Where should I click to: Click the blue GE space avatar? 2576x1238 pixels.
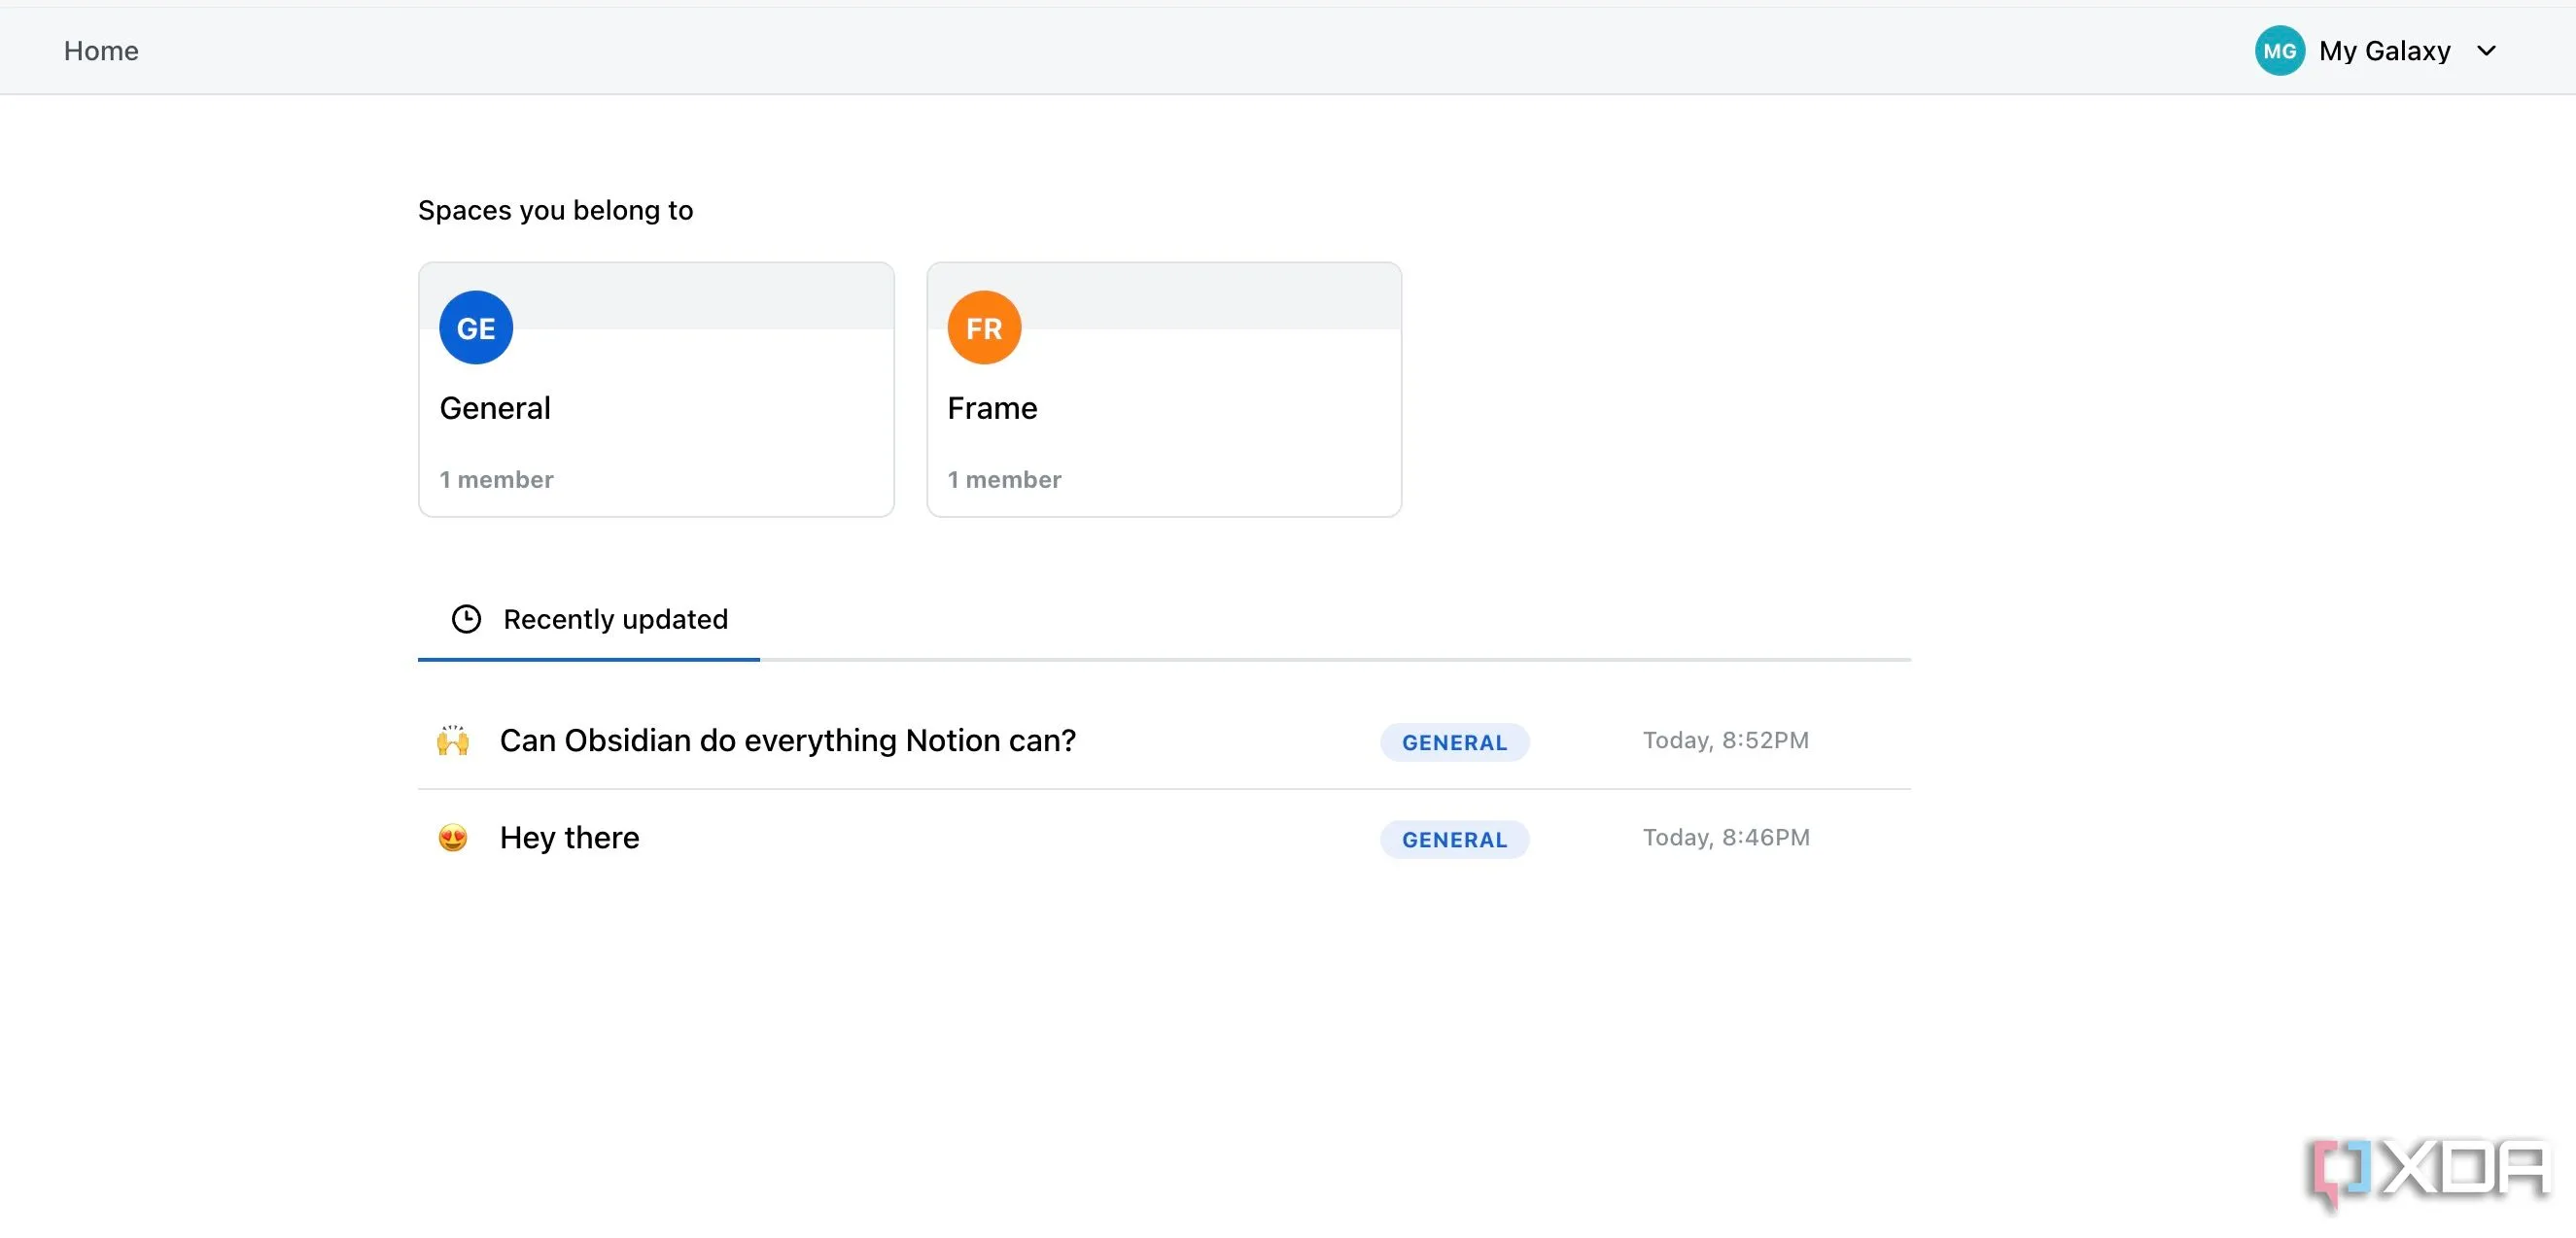click(476, 328)
